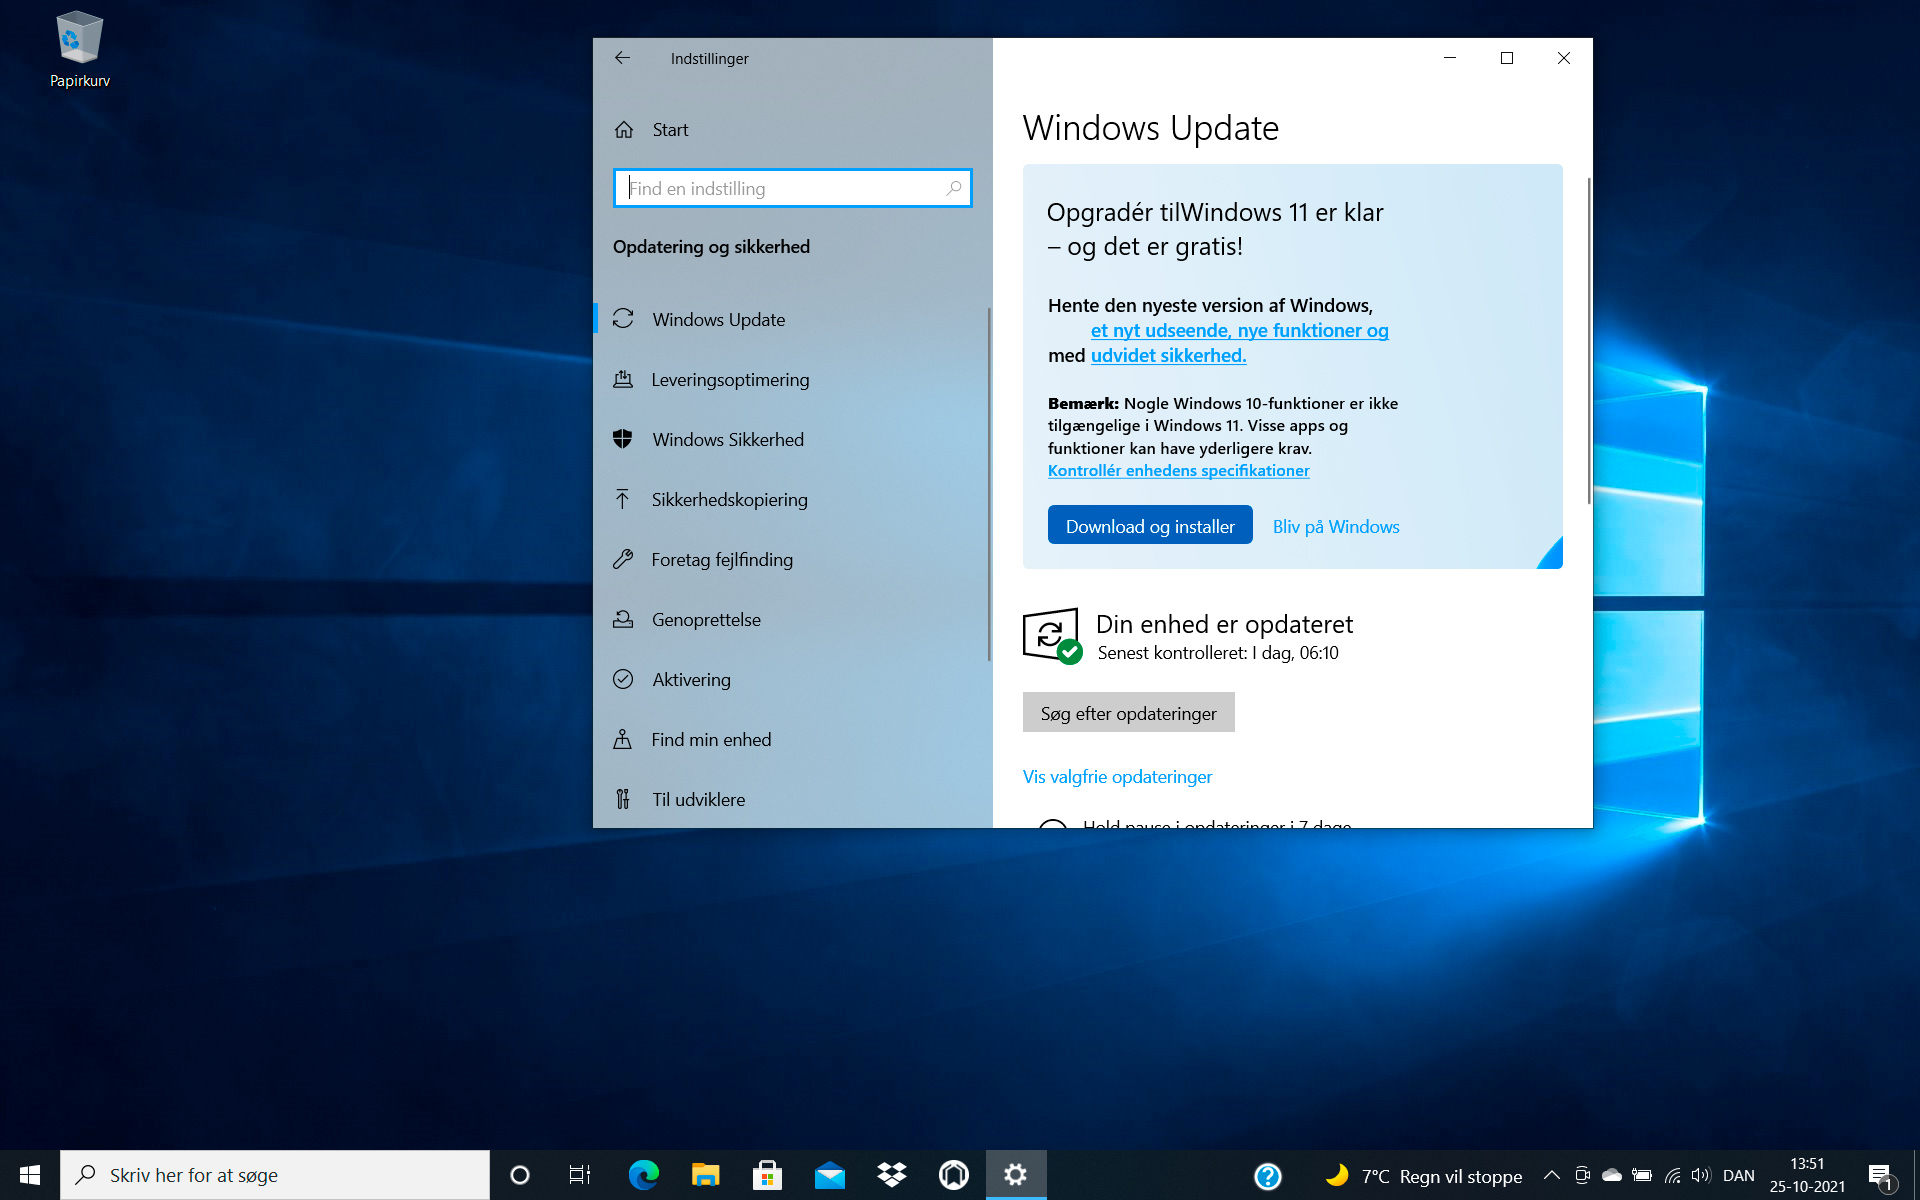Open 'et nyt udseende, nye funktioner og' link

pyautogui.click(x=1239, y=330)
